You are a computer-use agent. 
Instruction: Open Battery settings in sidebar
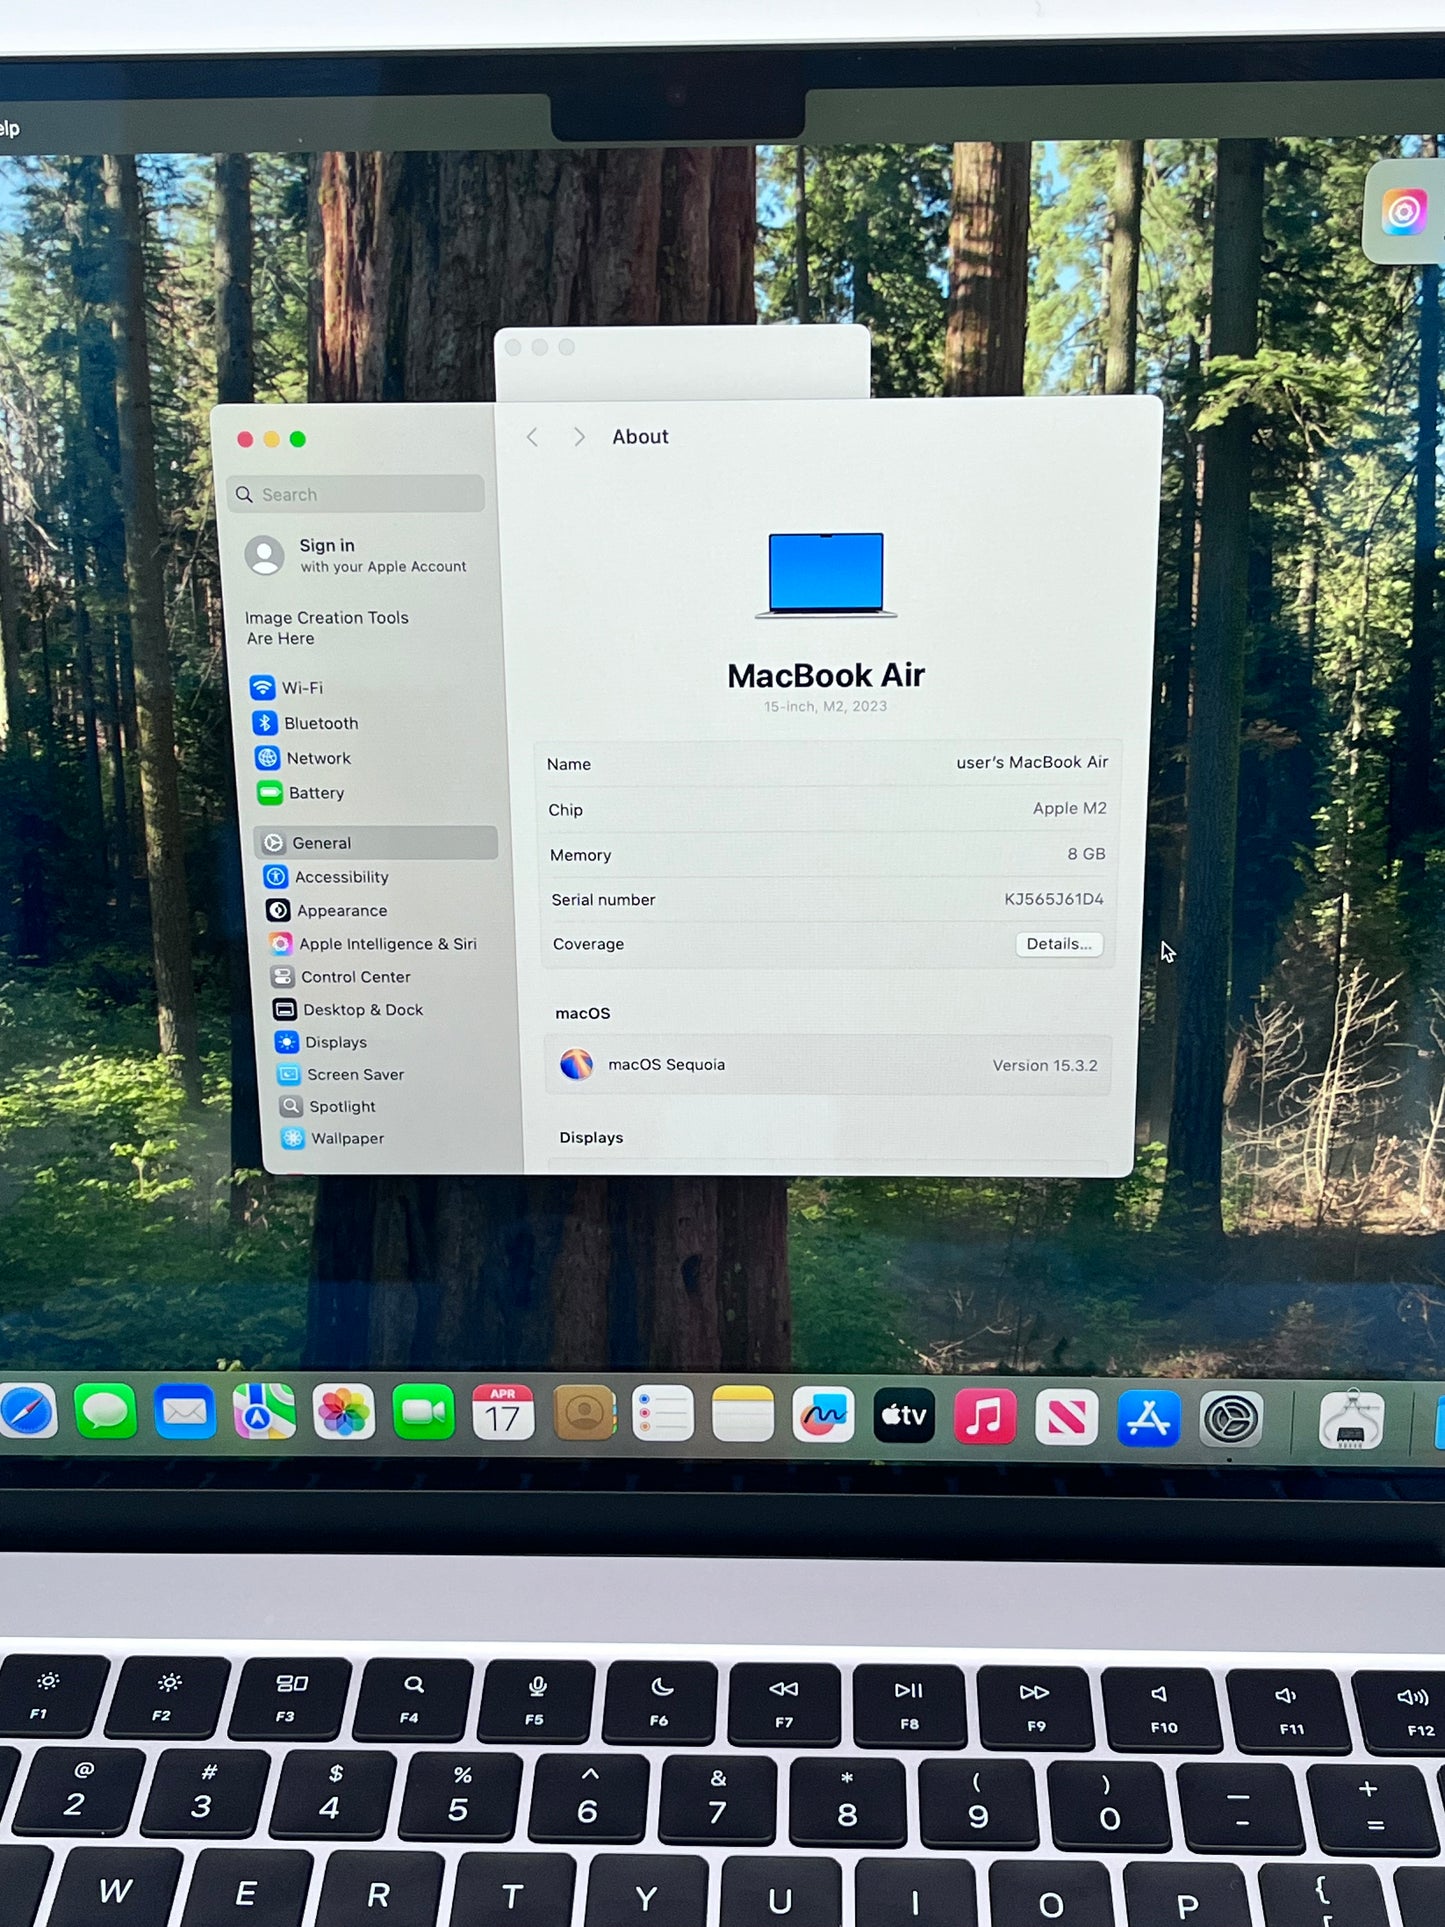tap(301, 793)
